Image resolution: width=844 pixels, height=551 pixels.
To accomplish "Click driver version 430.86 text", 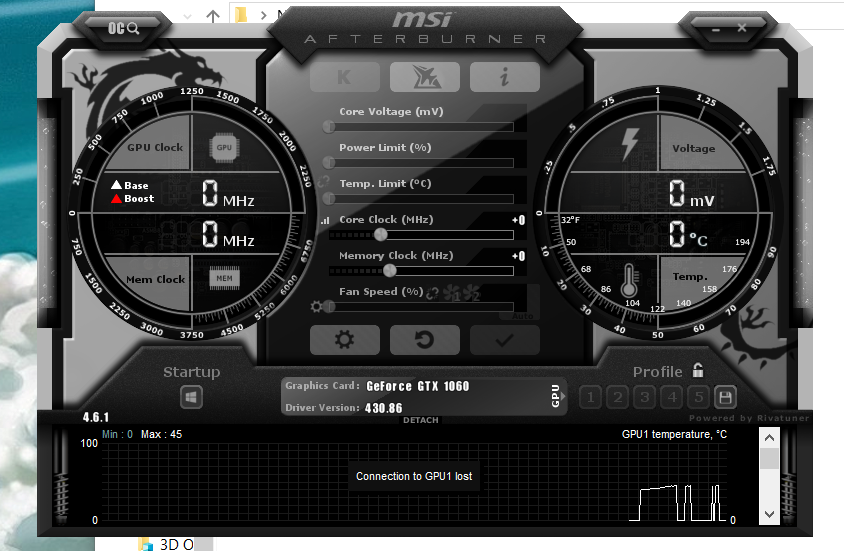I will tap(383, 408).
